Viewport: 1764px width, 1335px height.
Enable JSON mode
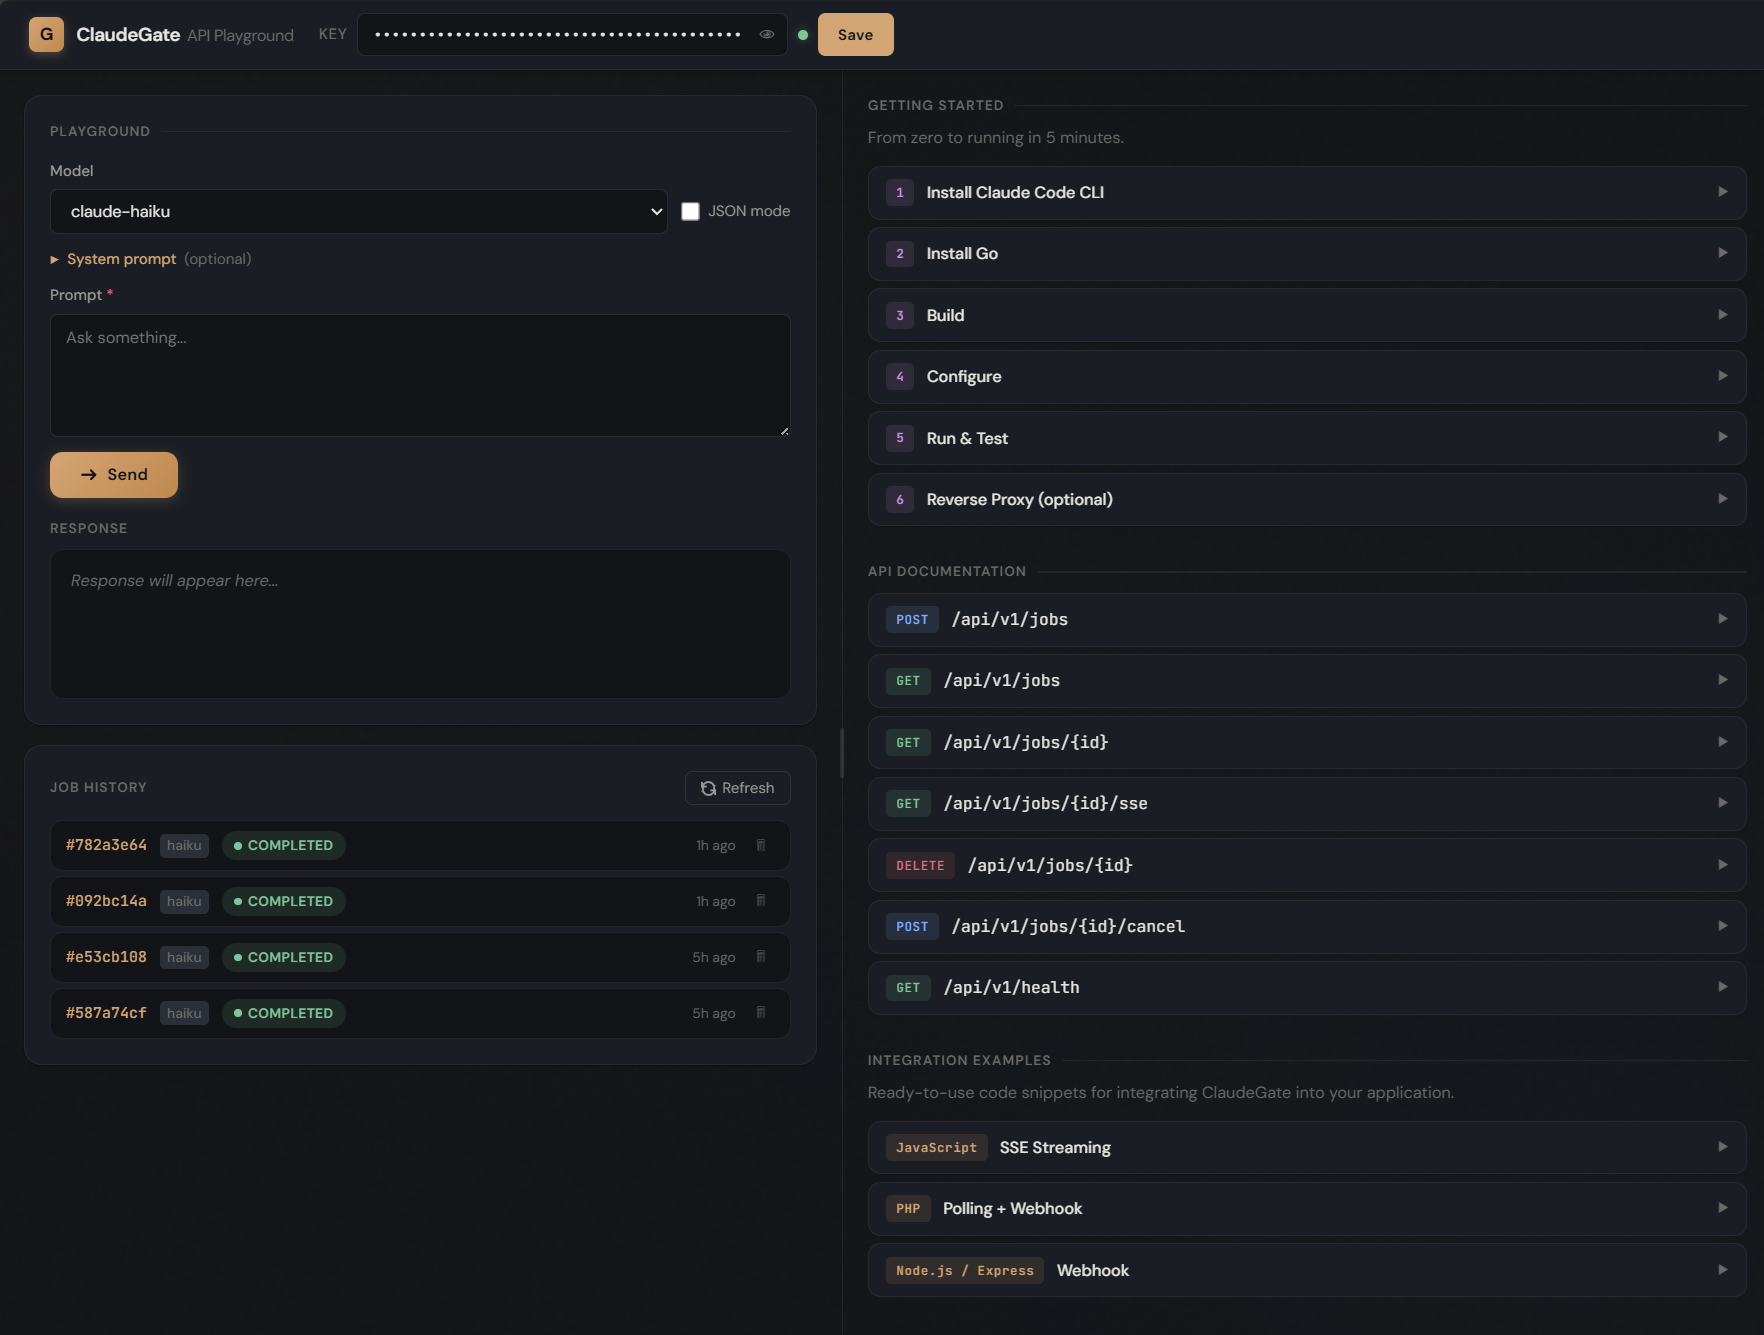click(x=690, y=211)
